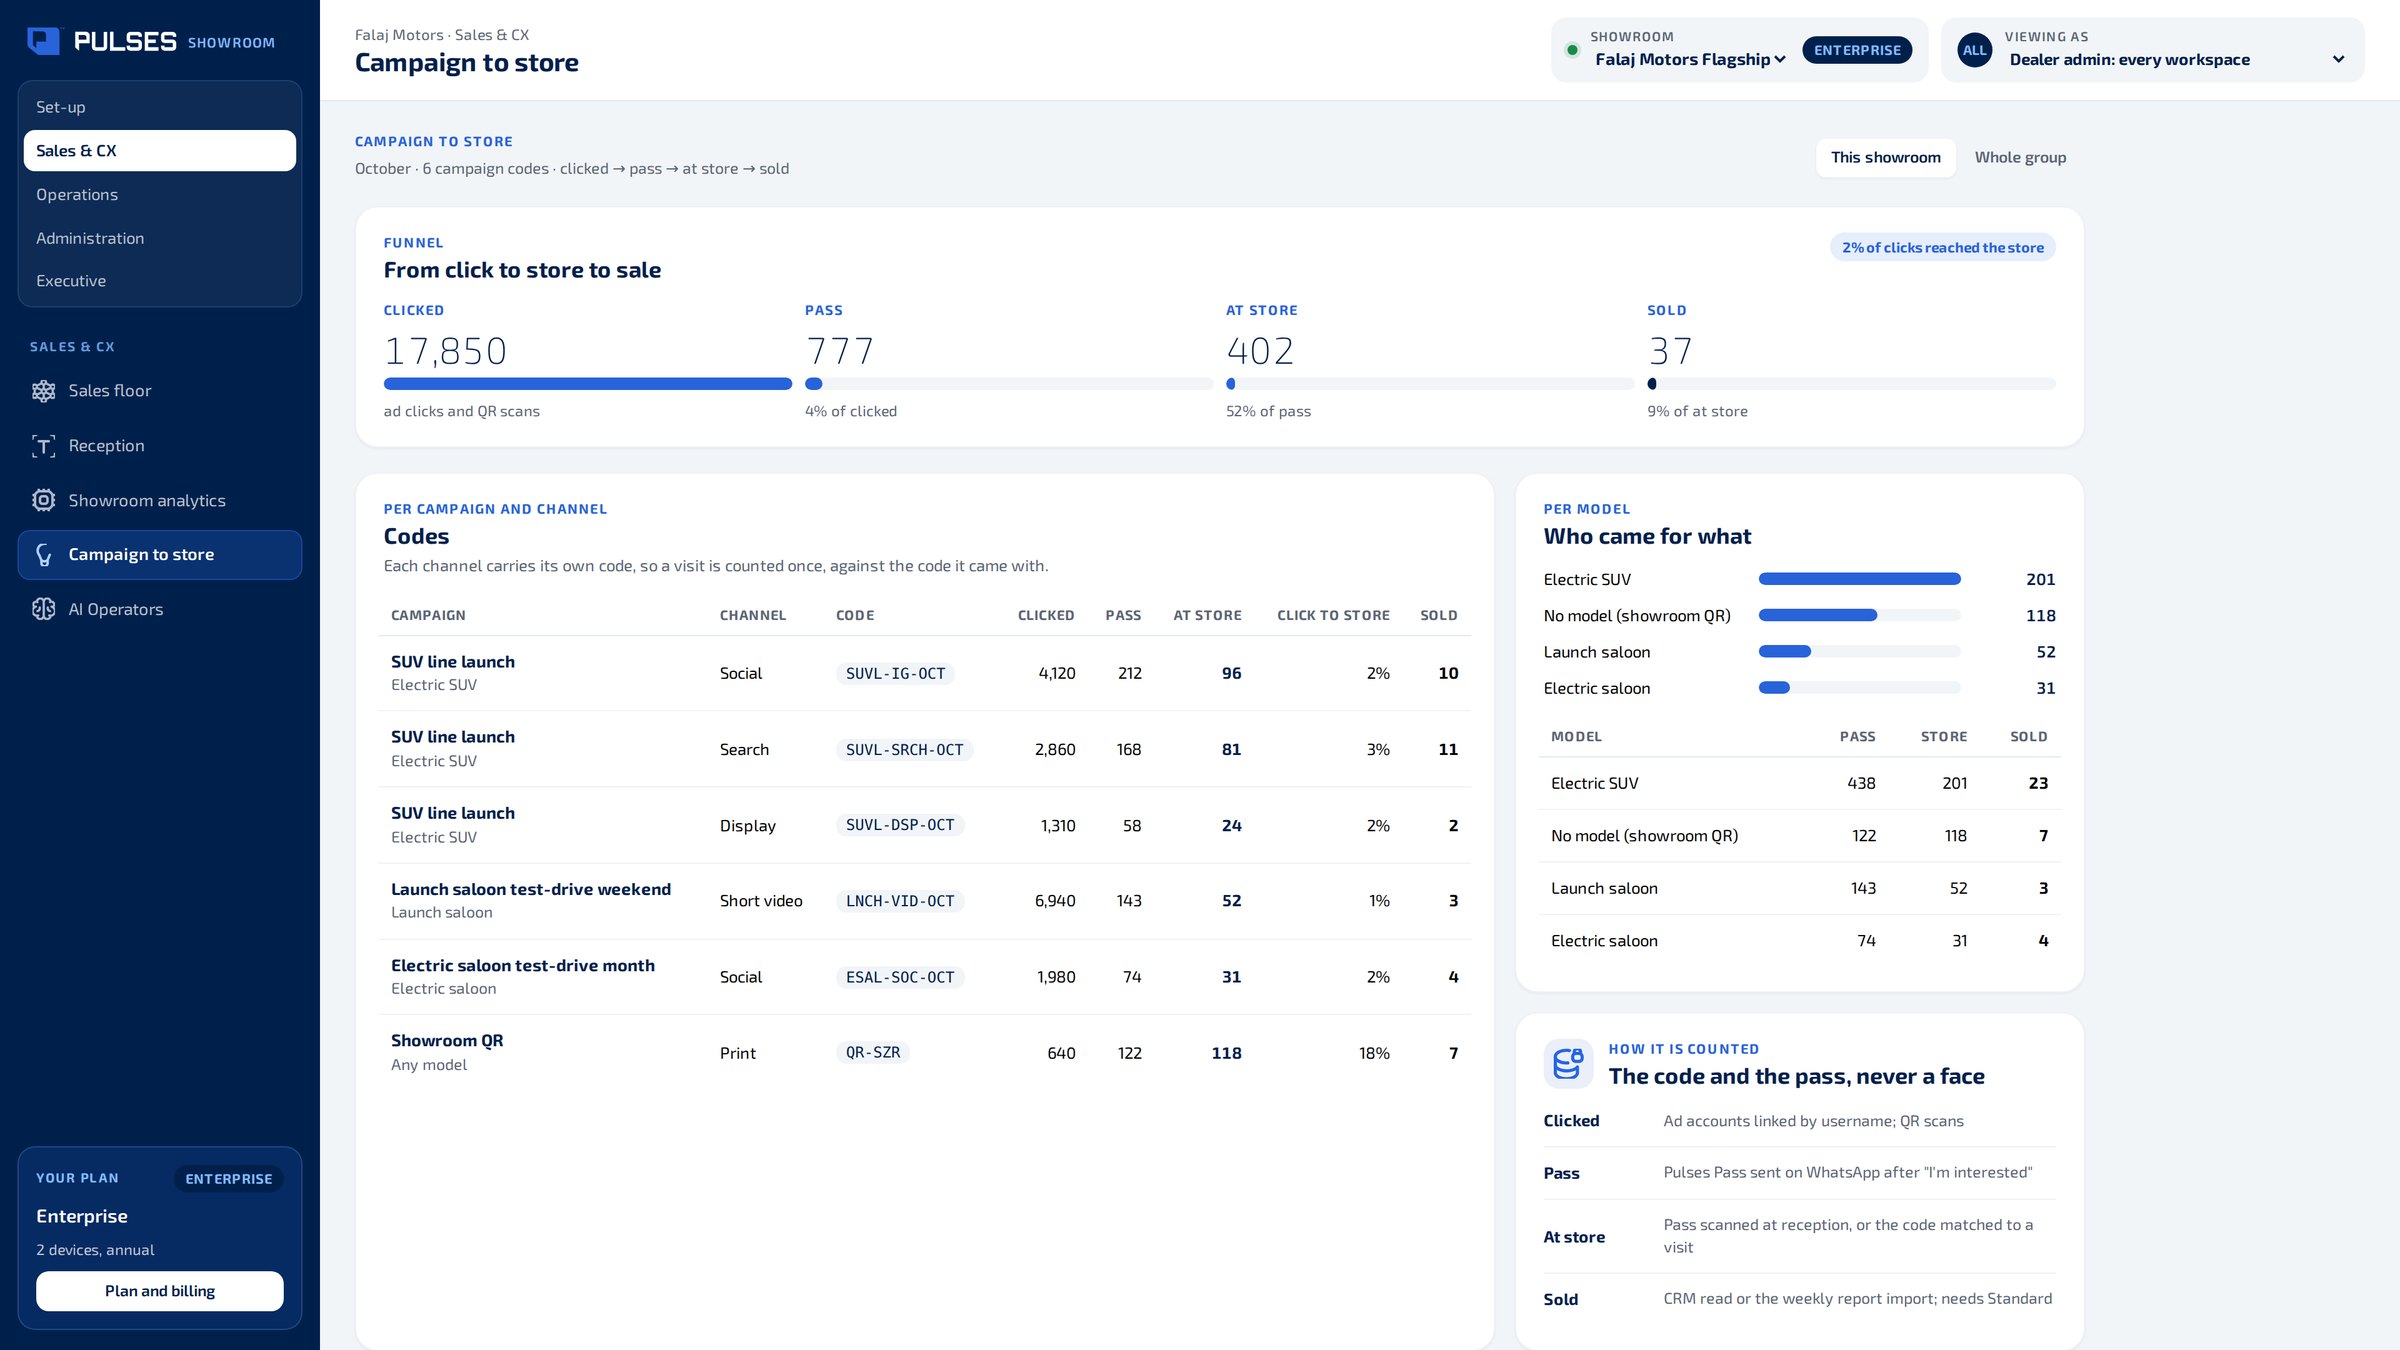The height and width of the screenshot is (1350, 2400).
Task: Click the Plan and billing button
Action: [160, 1291]
